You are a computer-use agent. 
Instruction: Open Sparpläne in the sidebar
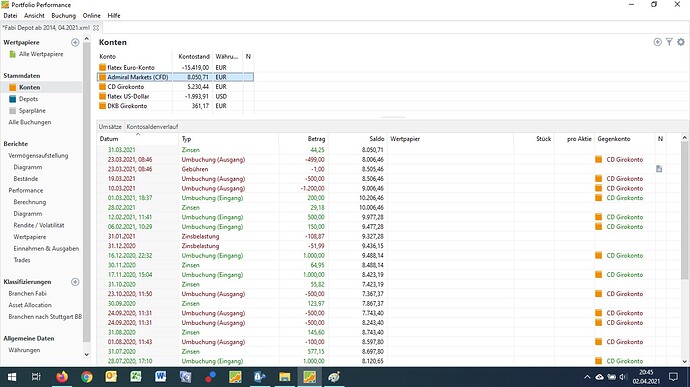32,111
